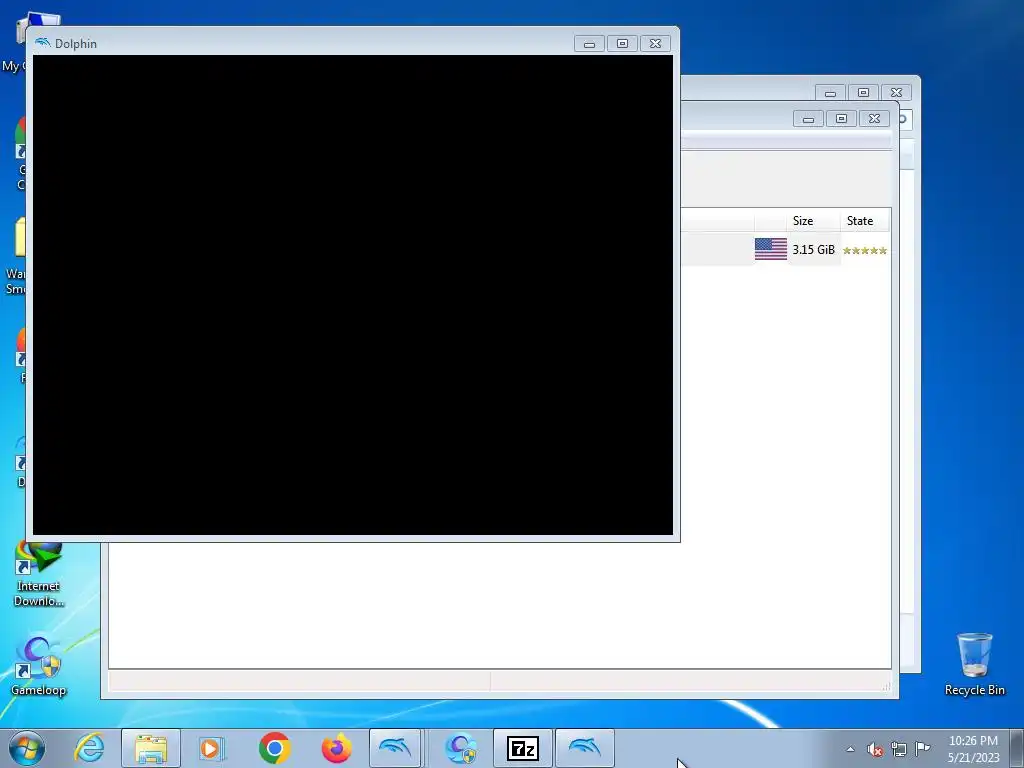This screenshot has height=768, width=1024.
Task: Open the network tray icon
Action: click(x=899, y=750)
